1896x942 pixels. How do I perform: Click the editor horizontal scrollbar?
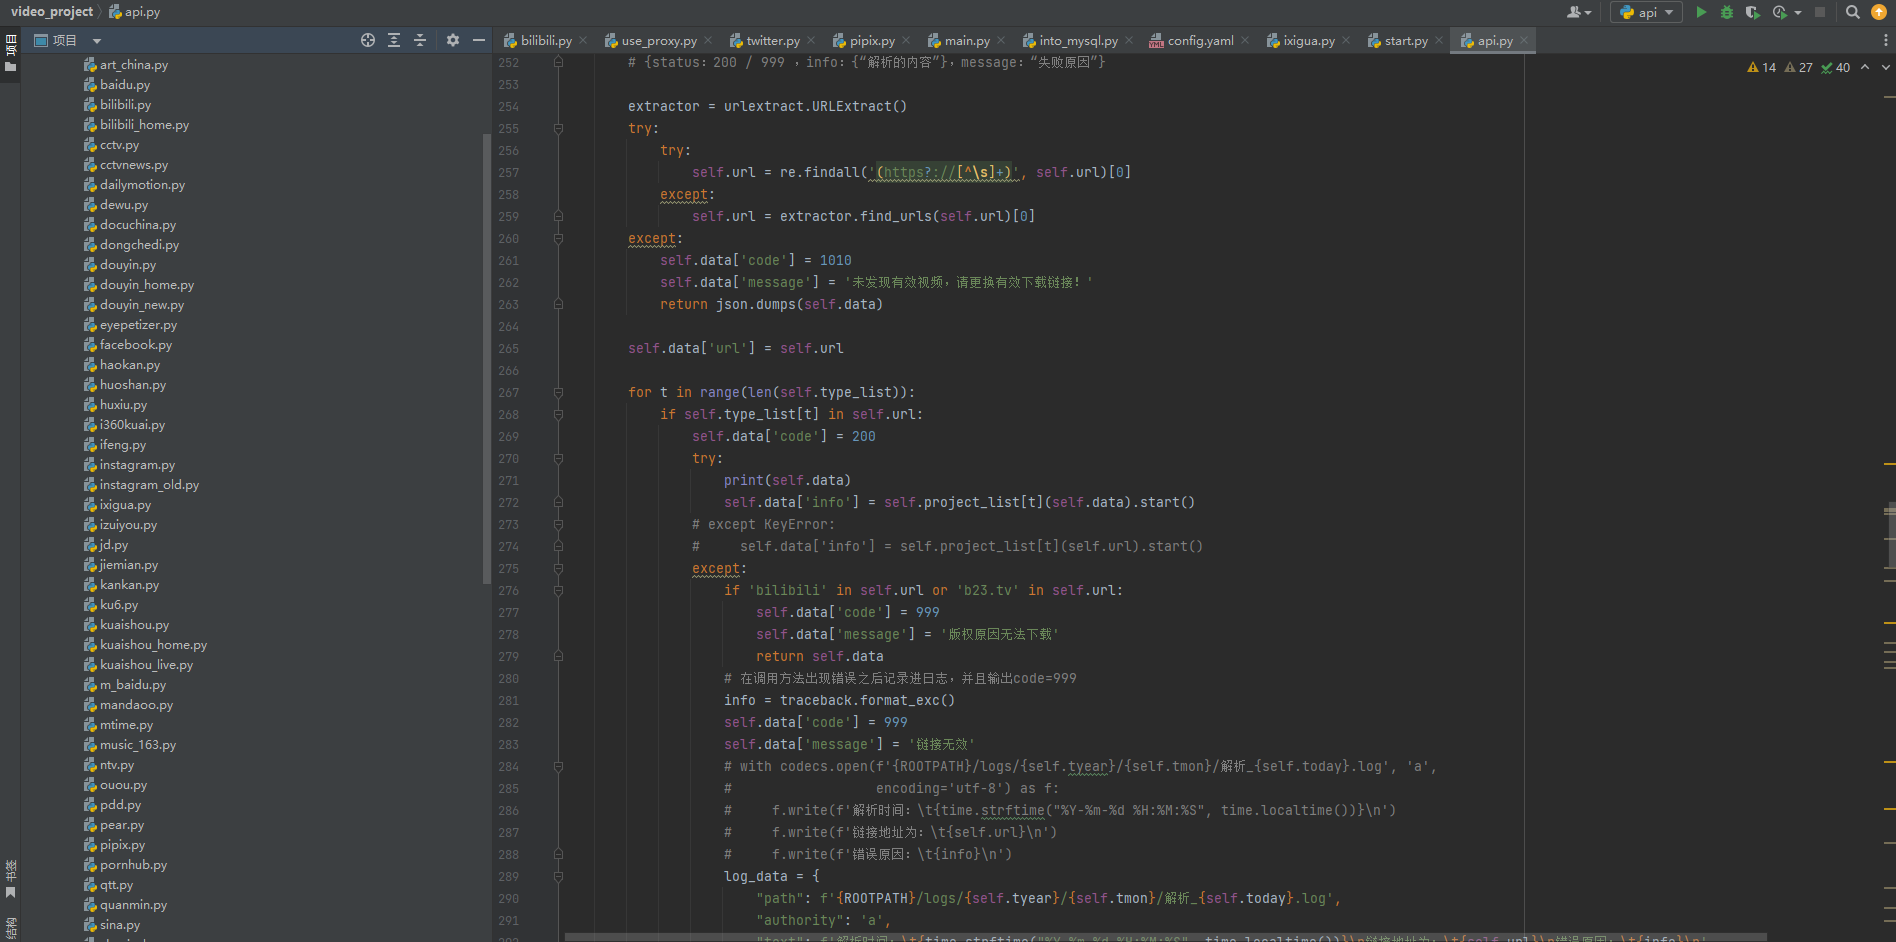tap(1165, 938)
